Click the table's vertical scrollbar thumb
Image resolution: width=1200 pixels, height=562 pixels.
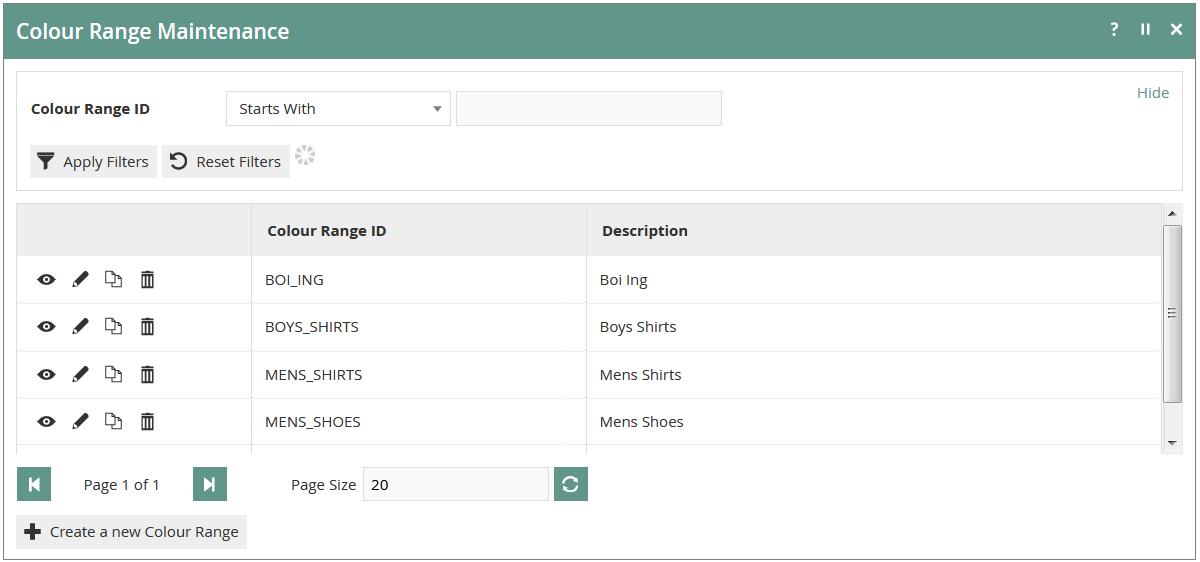point(1173,313)
